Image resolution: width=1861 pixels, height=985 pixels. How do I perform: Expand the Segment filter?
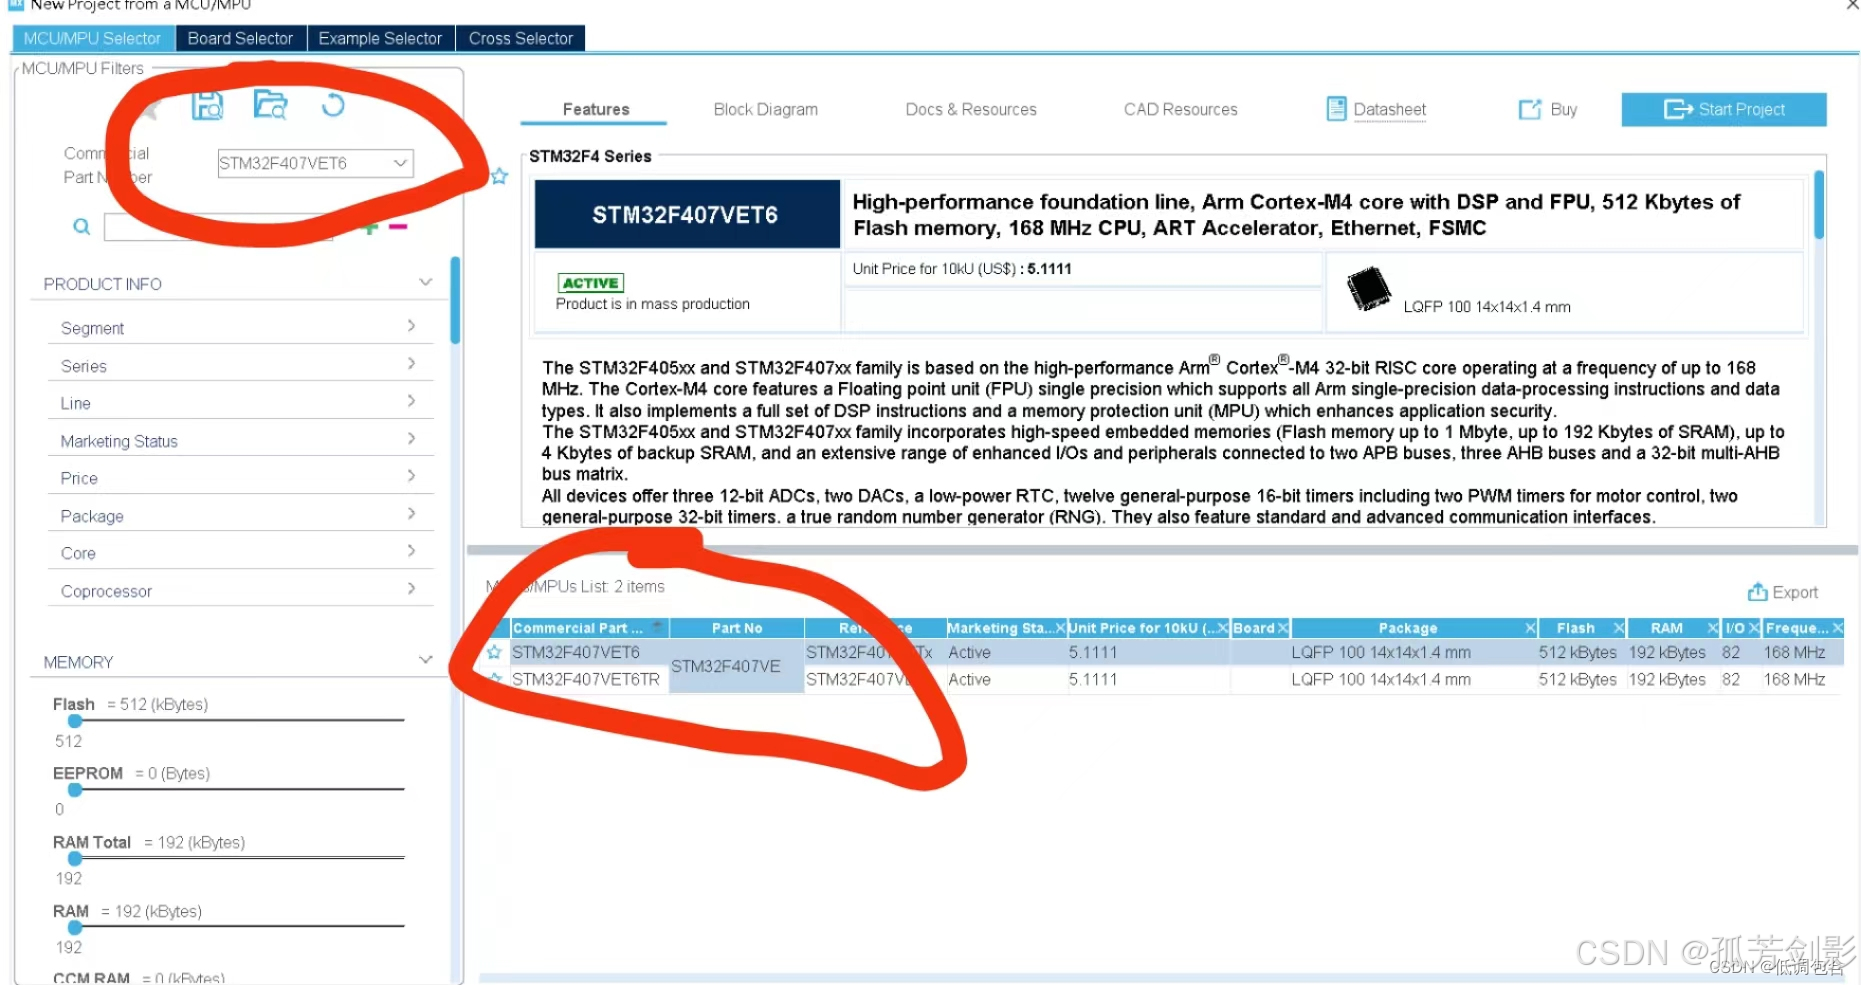pos(411,326)
